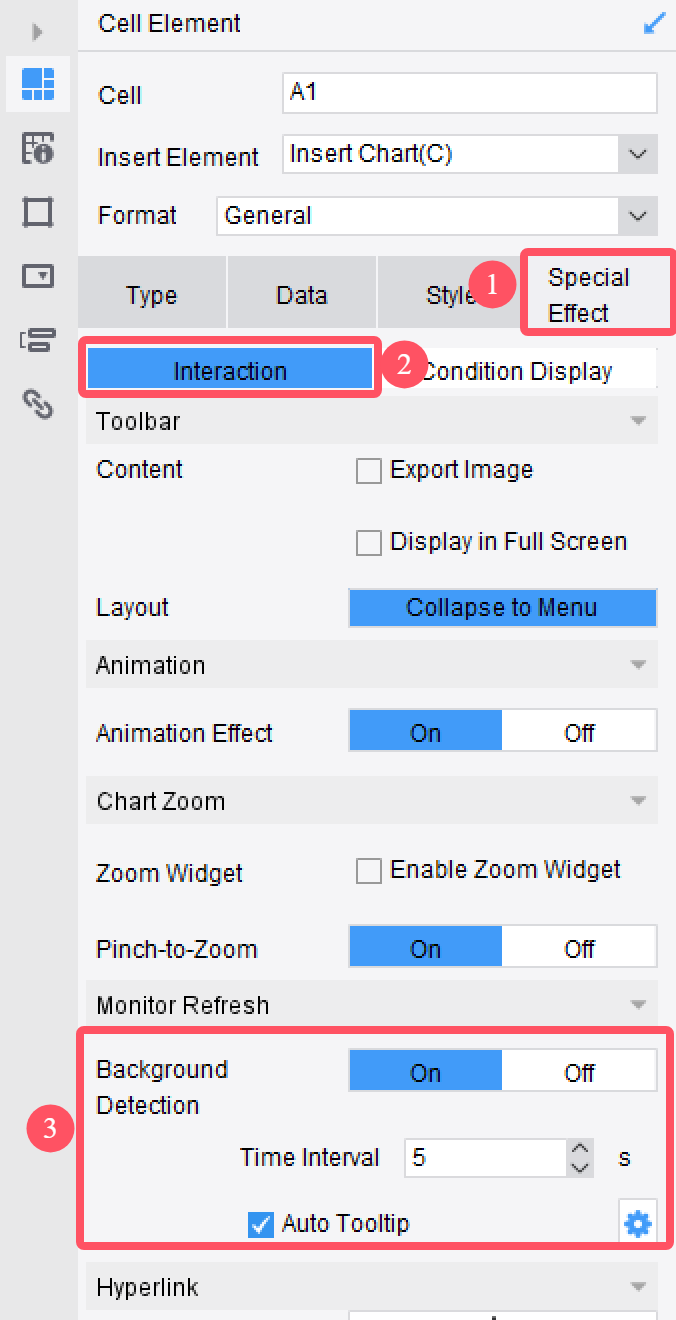This screenshot has height=1320, width=676.
Task: Click the square frame panel icon in sidebar
Action: 37,212
